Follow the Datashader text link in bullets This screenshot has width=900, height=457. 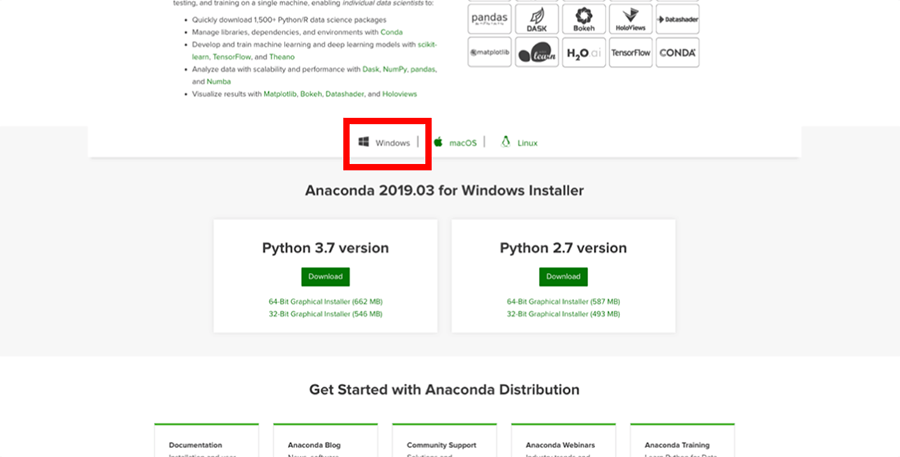point(344,94)
